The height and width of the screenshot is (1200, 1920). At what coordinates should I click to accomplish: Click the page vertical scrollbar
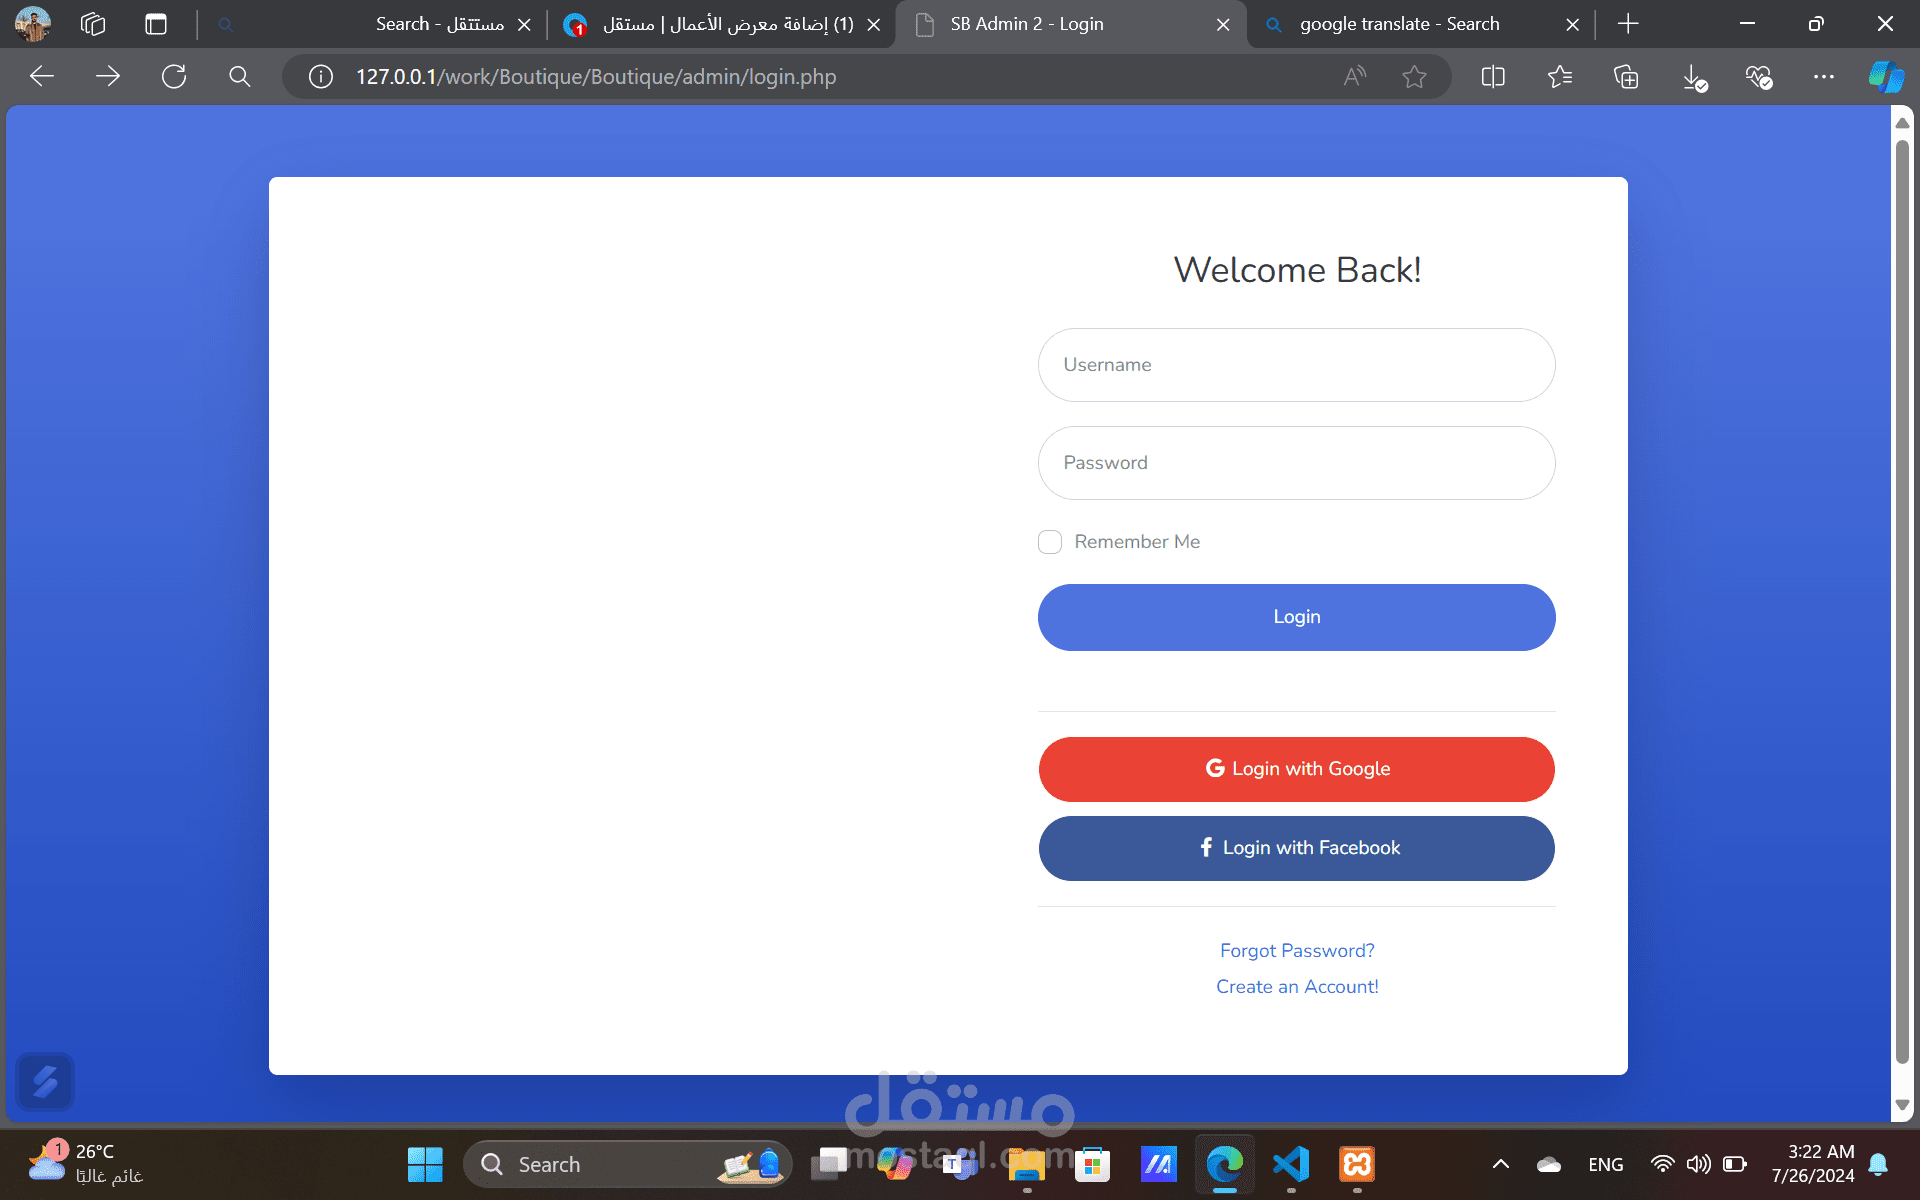click(1902, 600)
